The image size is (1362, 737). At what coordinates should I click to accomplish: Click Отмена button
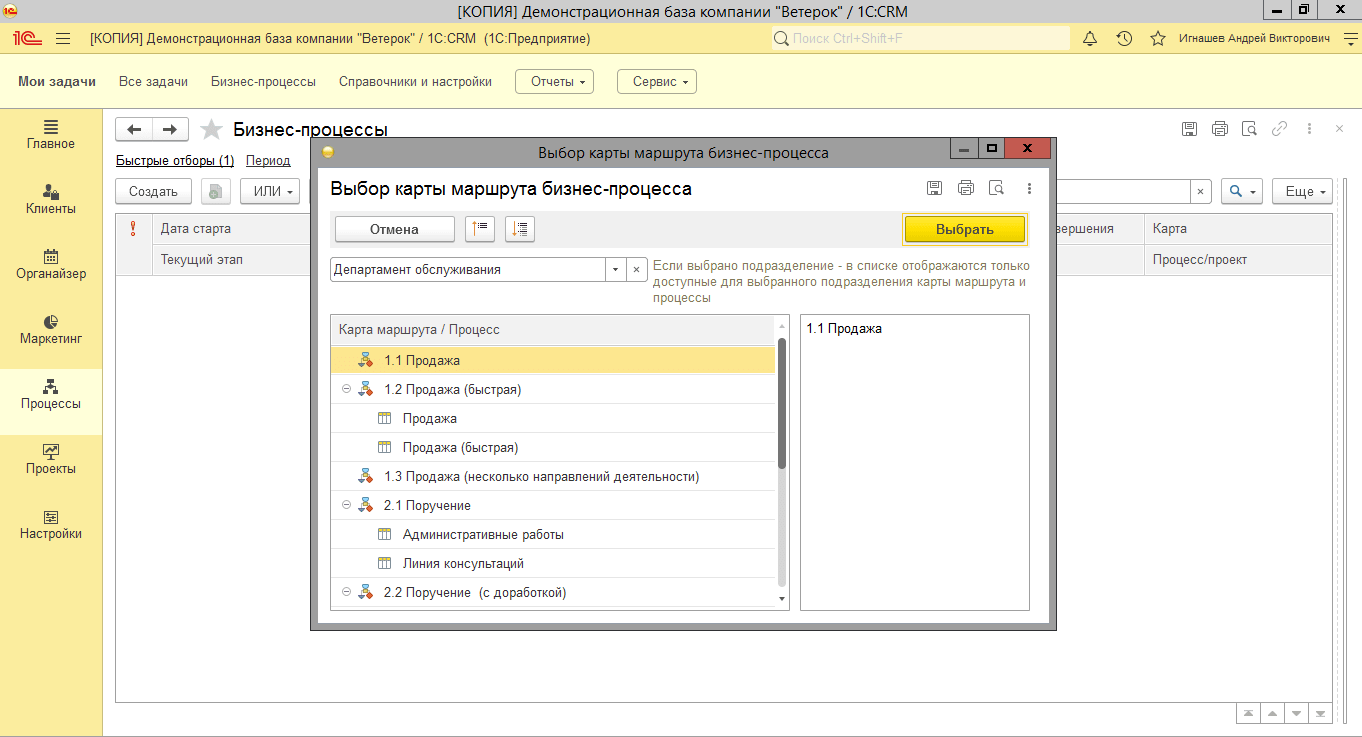[x=394, y=229]
